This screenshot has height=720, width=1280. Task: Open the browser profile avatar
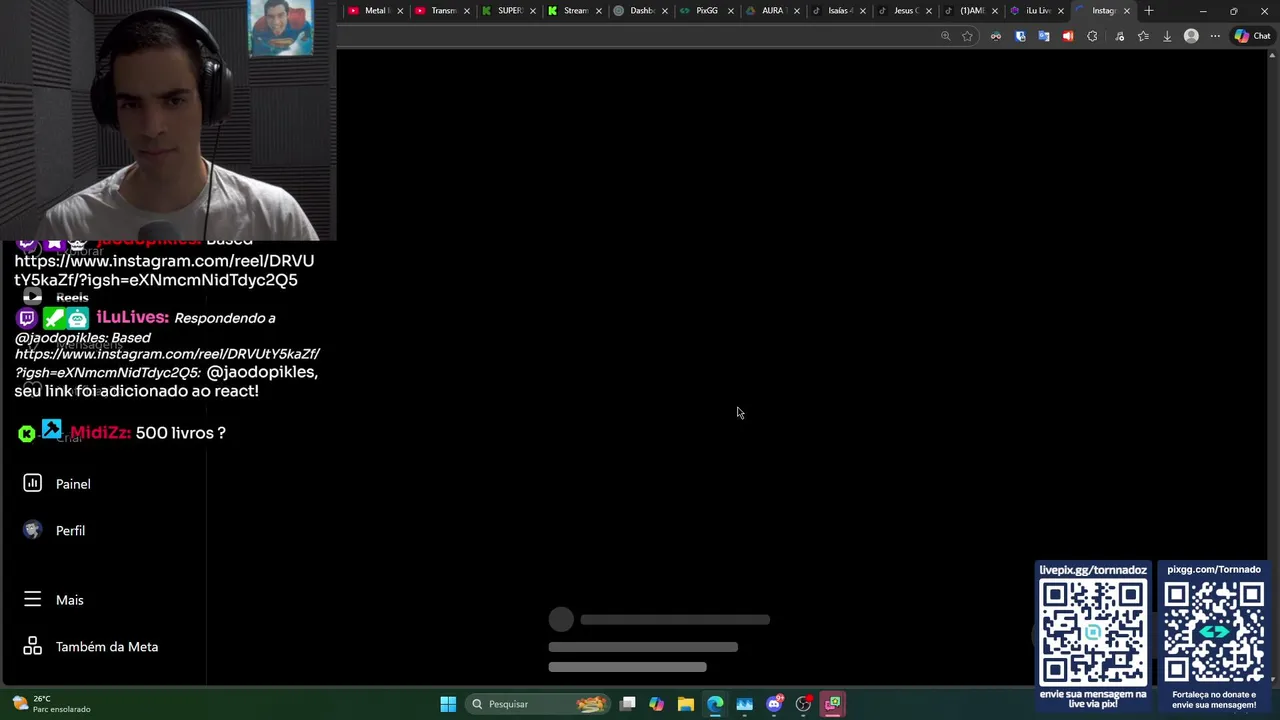pos(1191,36)
